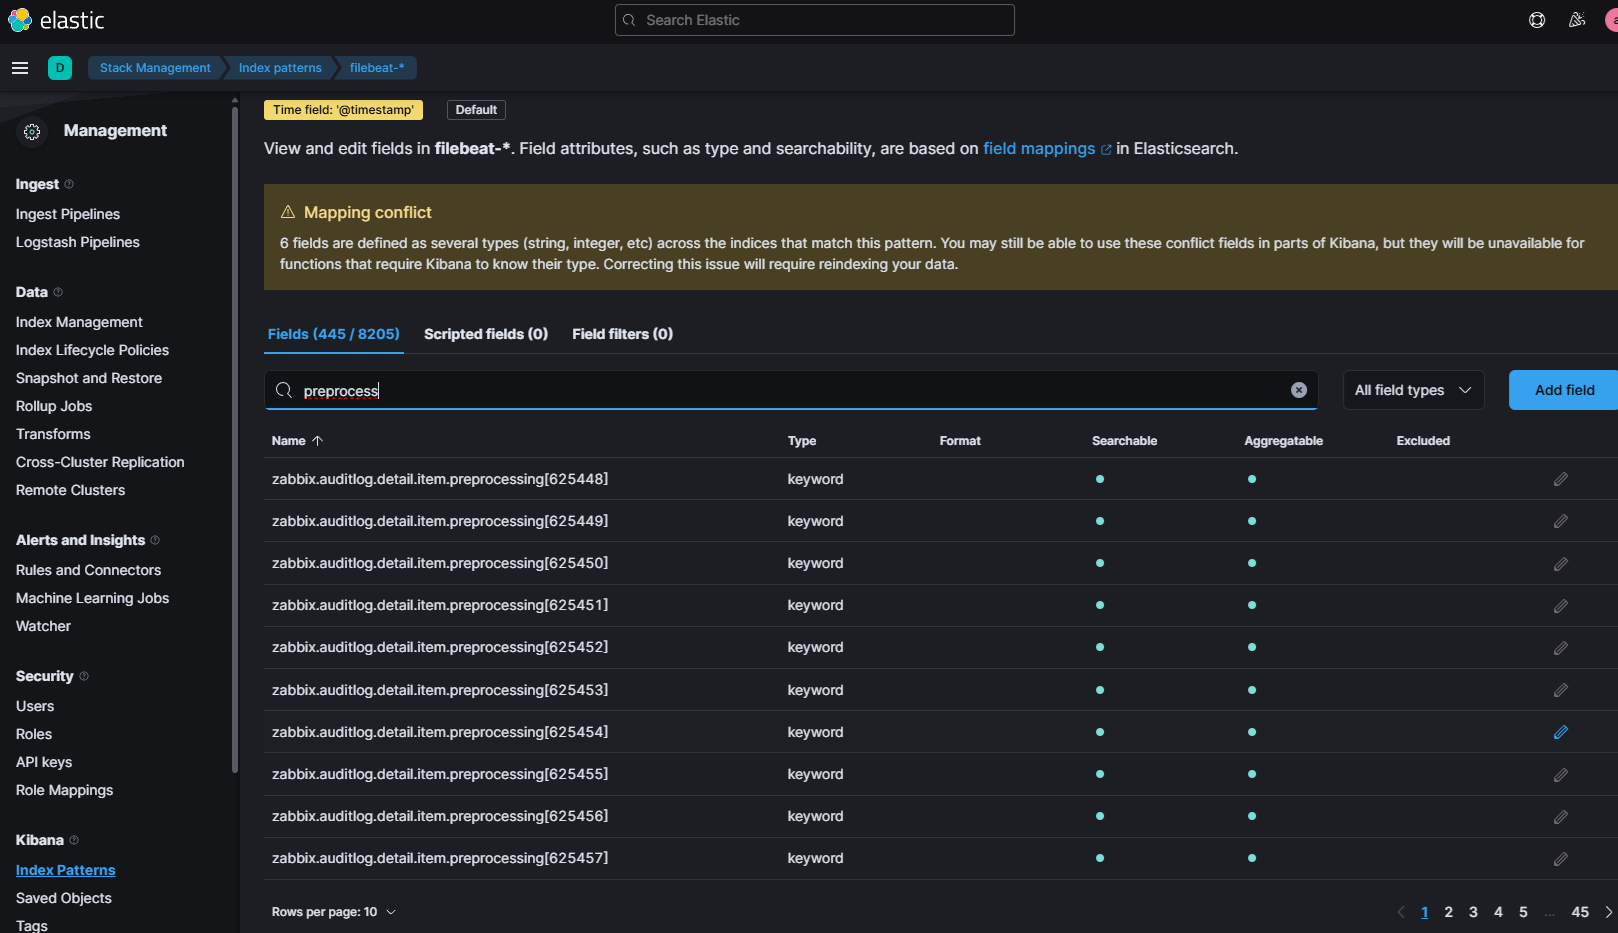This screenshot has height=933, width=1618.
Task: Edit field preprocessing[625454] pencil icon
Action: coord(1561,732)
